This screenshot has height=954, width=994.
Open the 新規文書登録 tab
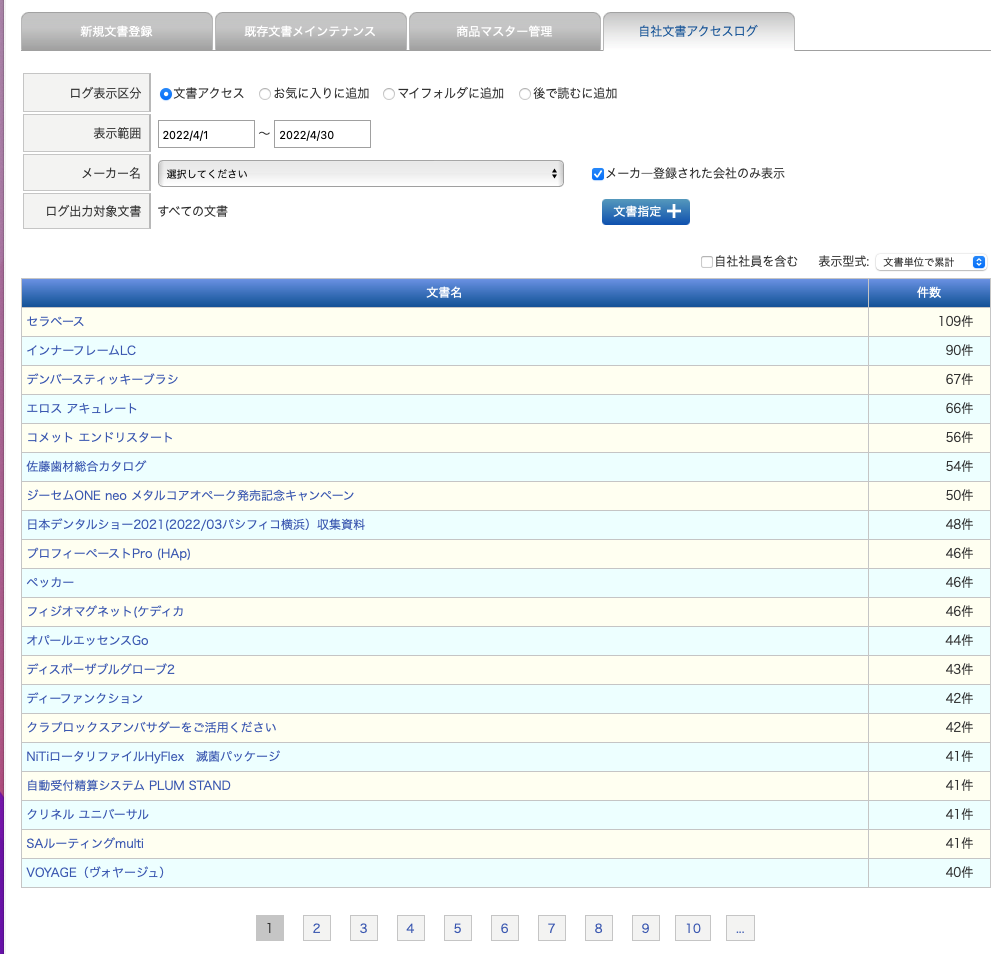click(117, 31)
